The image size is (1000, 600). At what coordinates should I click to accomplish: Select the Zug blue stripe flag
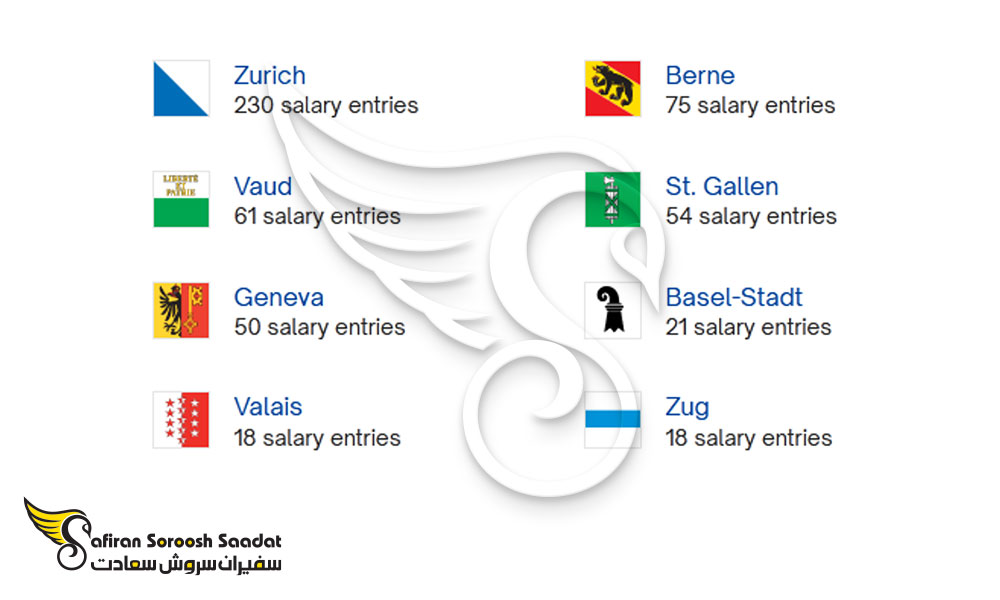pyautogui.click(x=613, y=420)
